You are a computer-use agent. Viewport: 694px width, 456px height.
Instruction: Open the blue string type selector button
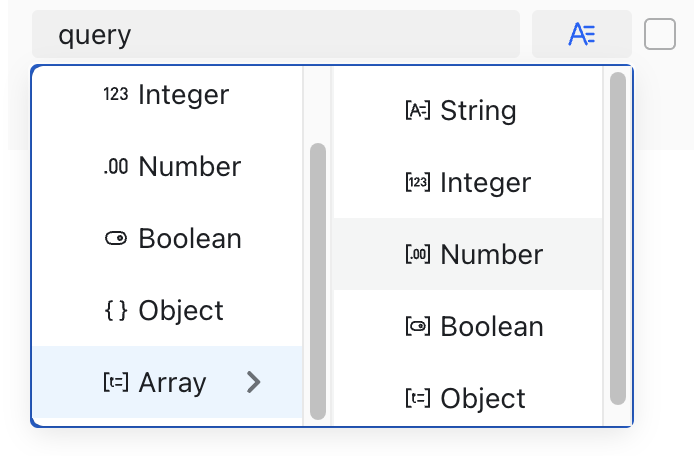pos(582,34)
